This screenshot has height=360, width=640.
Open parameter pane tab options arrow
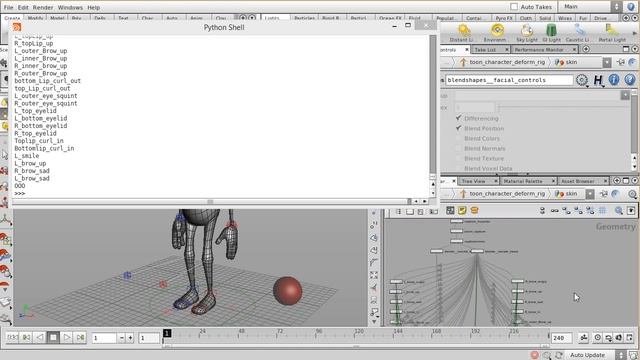[x=635, y=49]
